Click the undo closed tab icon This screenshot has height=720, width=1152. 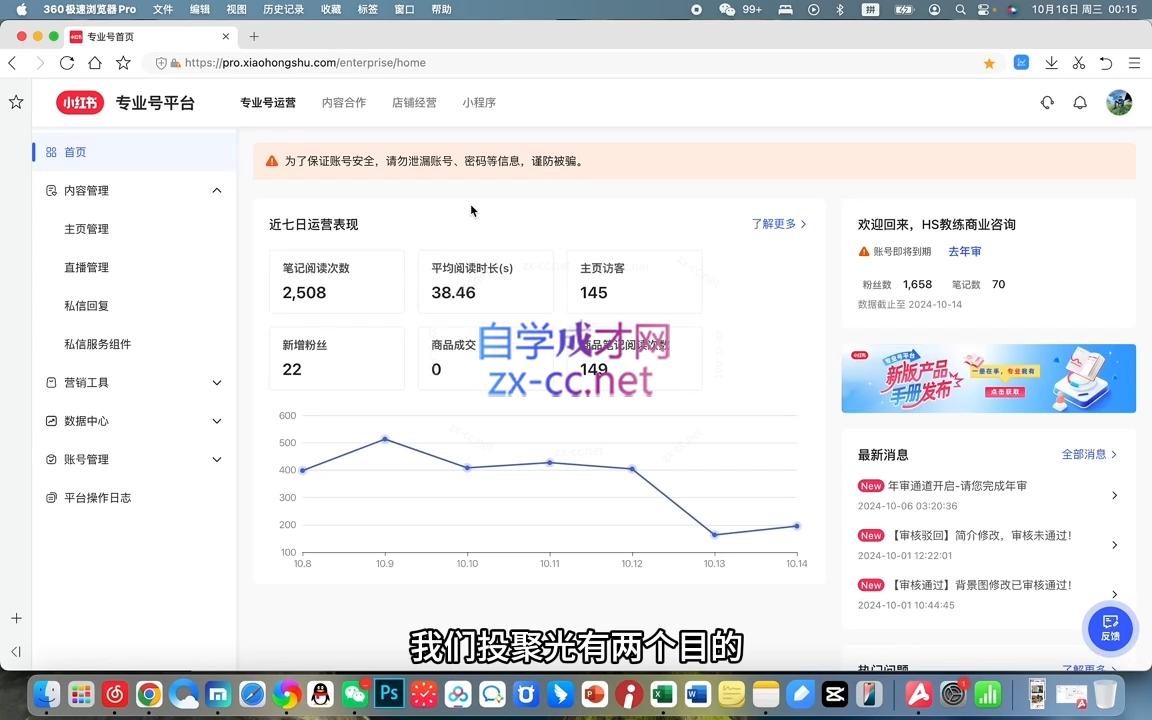pos(1106,63)
